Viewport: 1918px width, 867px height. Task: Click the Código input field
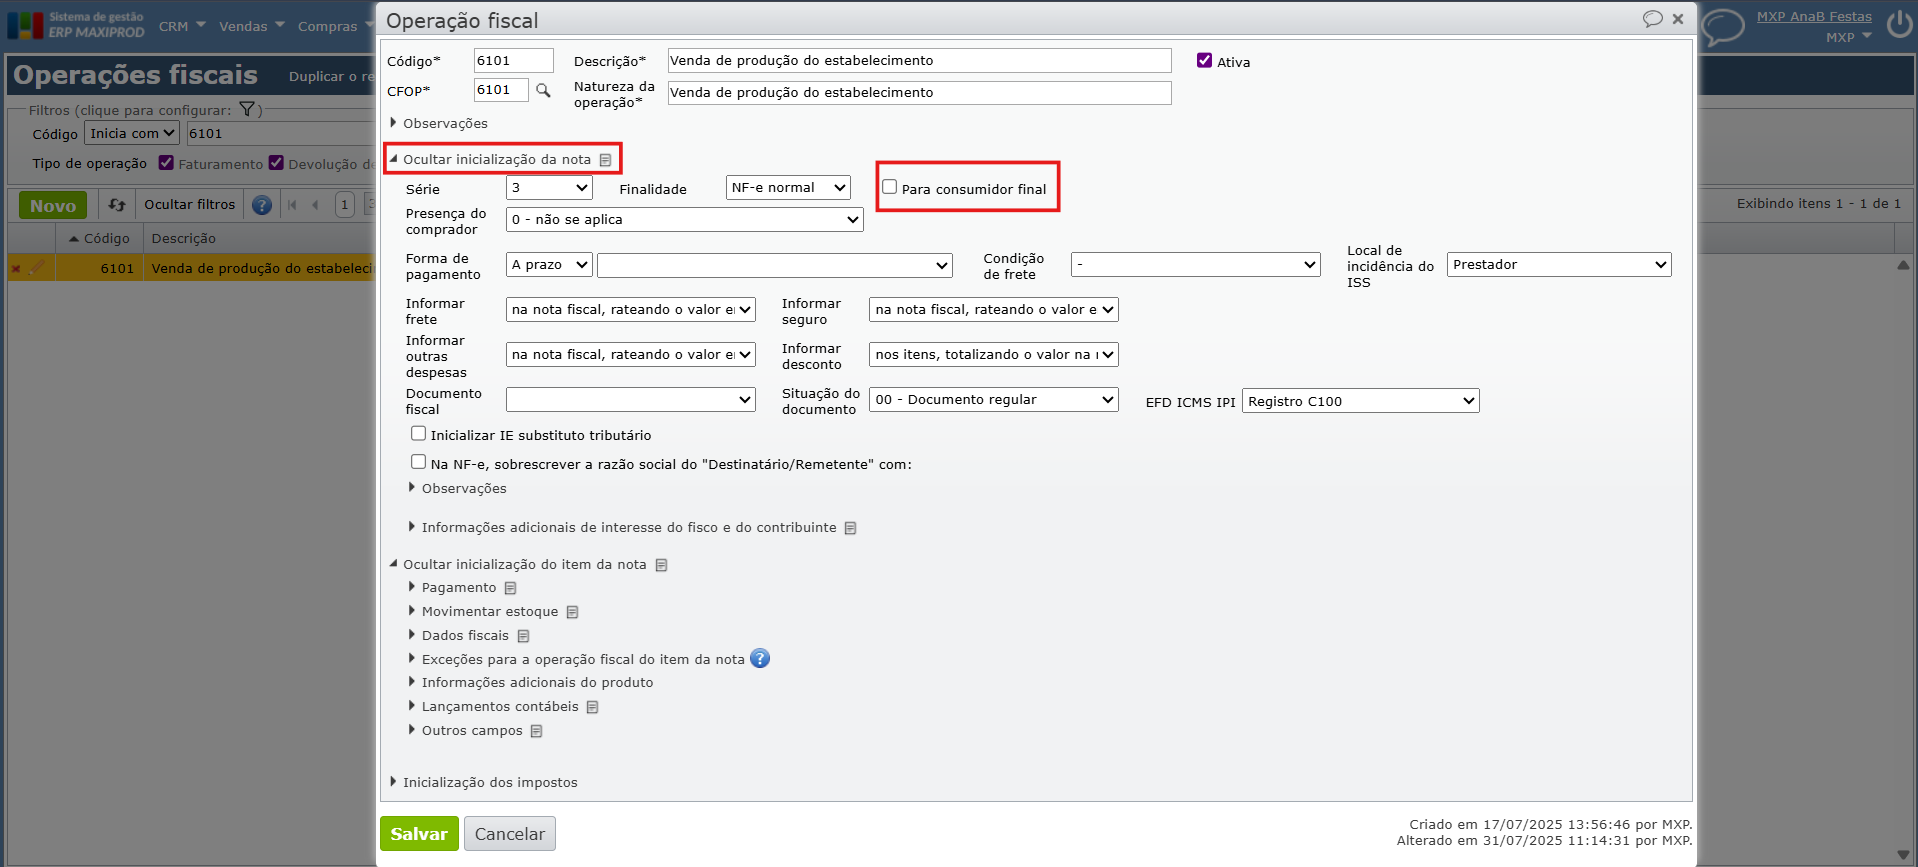(x=513, y=61)
